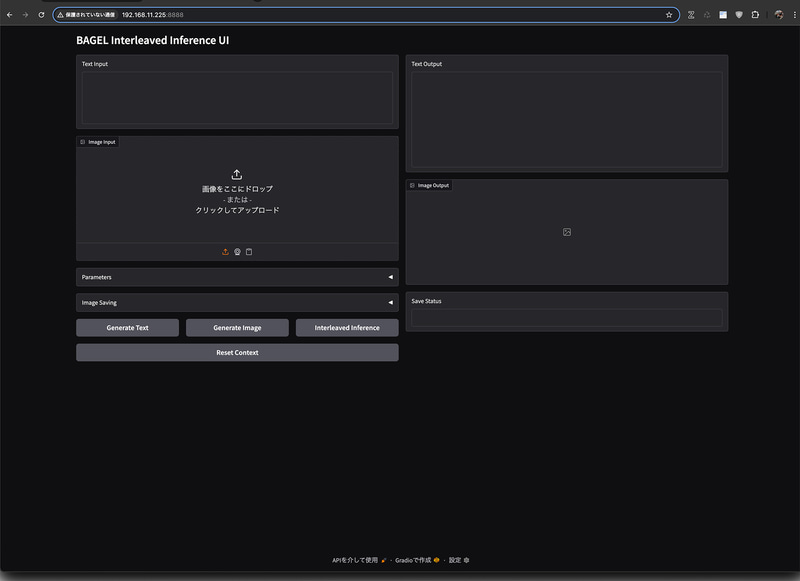Open the 'Gradioで作成' footer link
This screenshot has height=581, width=800.
[417, 560]
